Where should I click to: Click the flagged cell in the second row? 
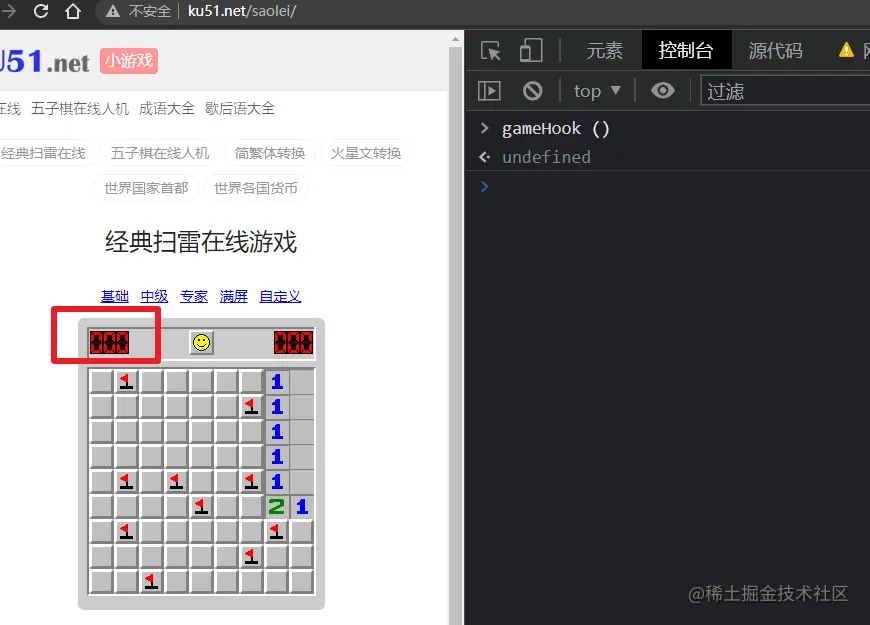[x=251, y=406]
